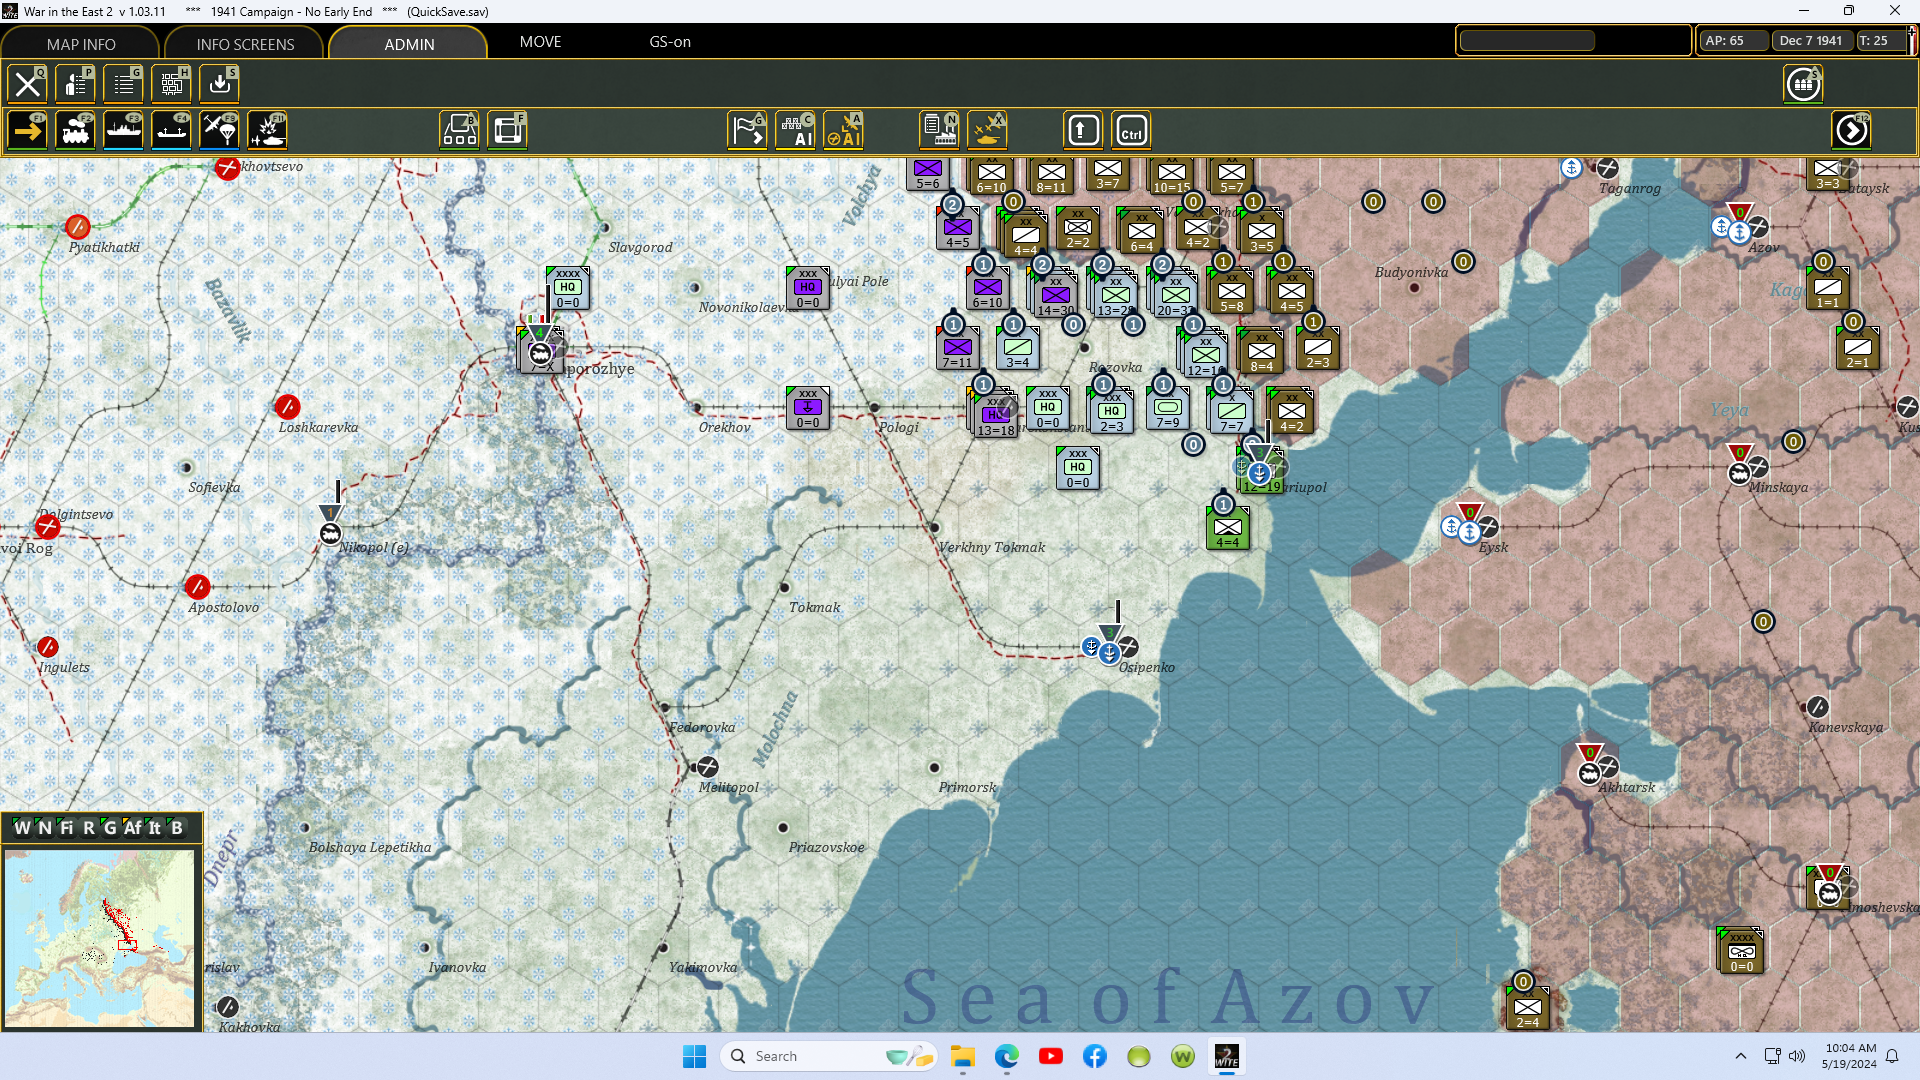Click the fortified zone icon marked F
Viewport: 1920px width, 1080px height.
click(508, 131)
